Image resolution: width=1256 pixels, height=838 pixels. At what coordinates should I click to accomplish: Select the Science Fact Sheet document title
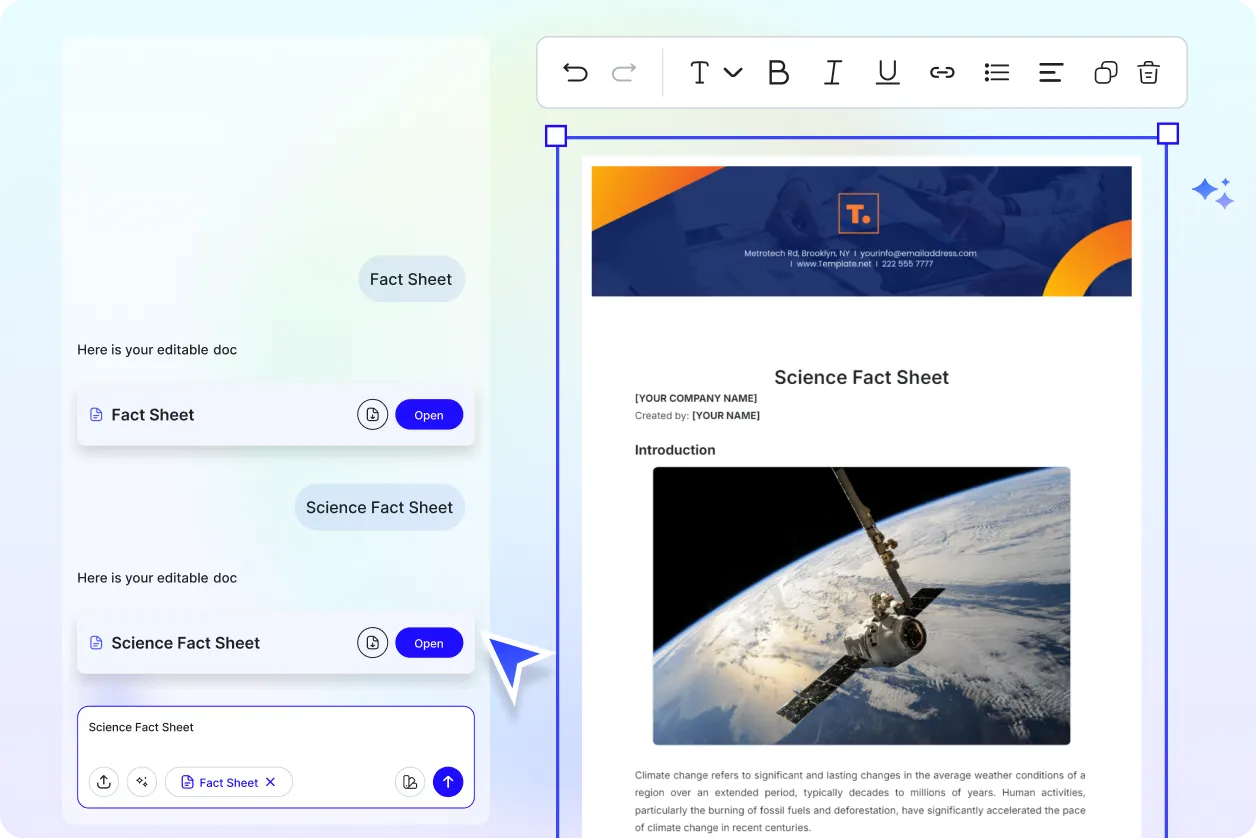coord(862,377)
